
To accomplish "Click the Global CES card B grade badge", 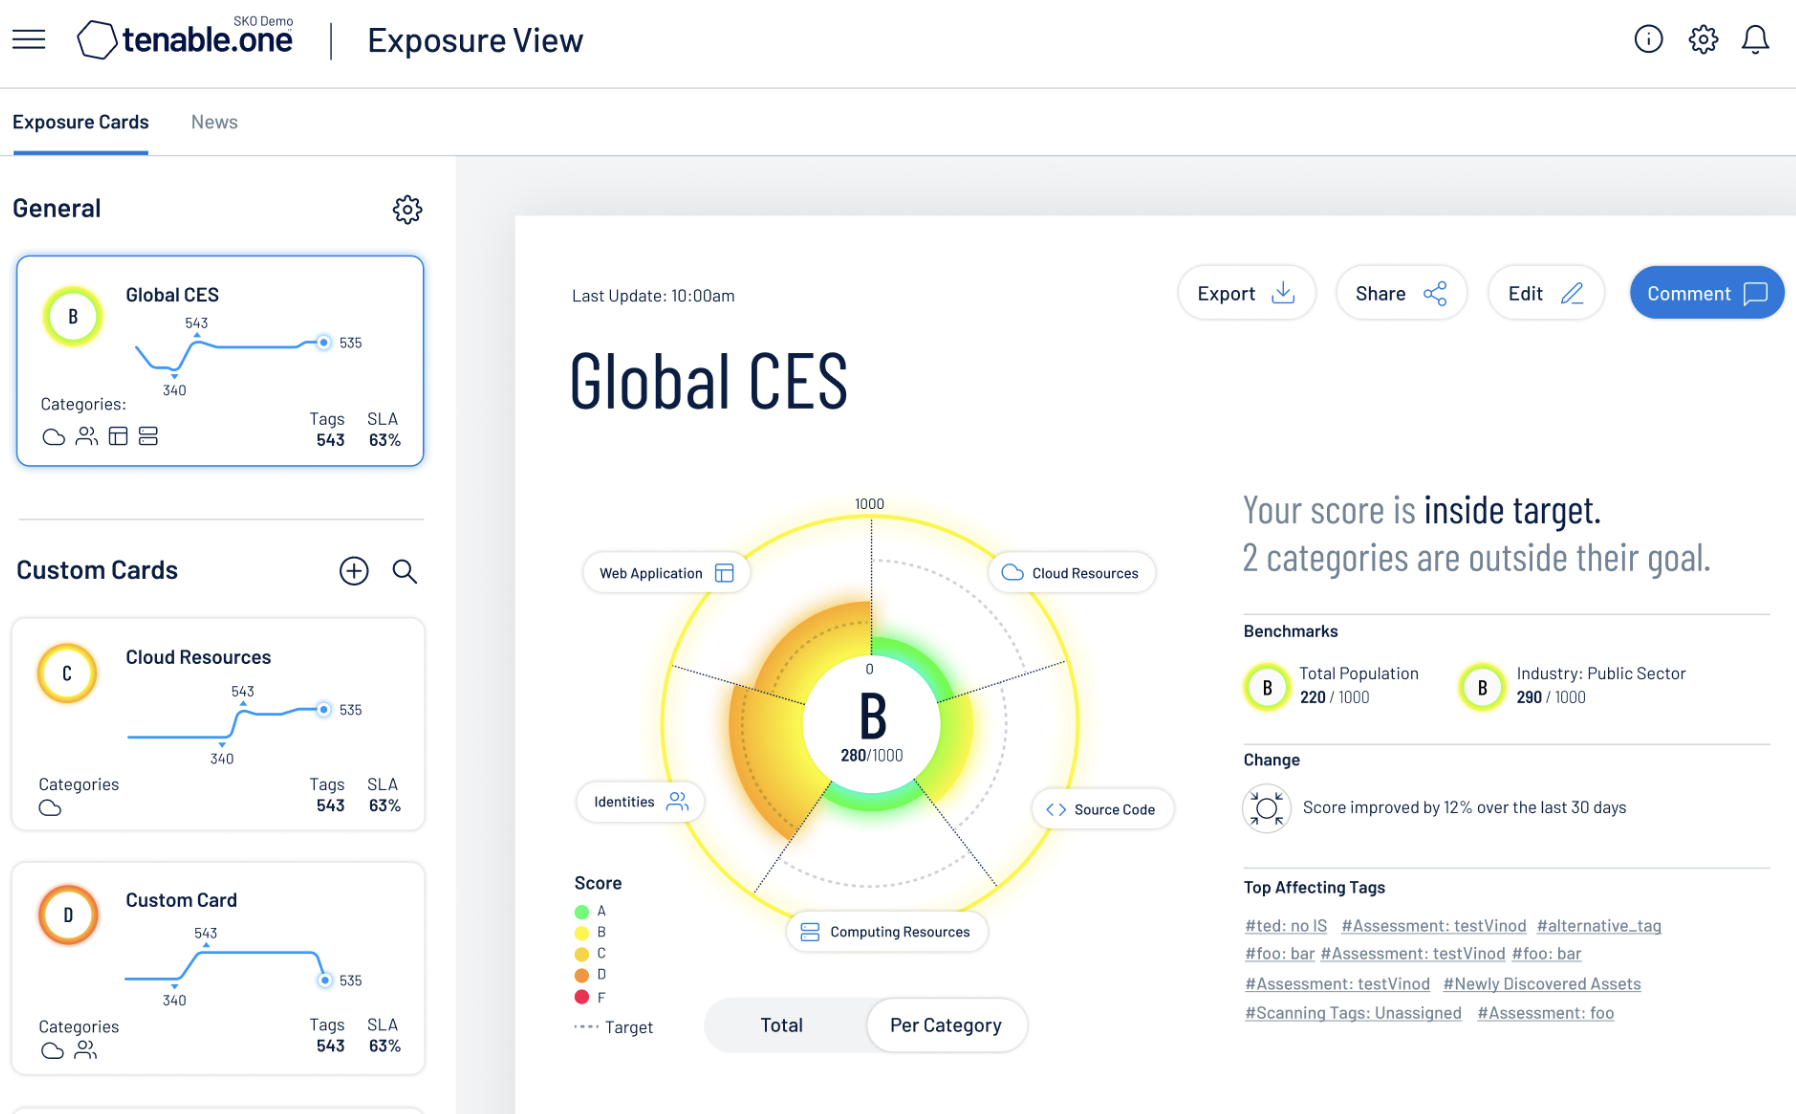I will pos(72,316).
